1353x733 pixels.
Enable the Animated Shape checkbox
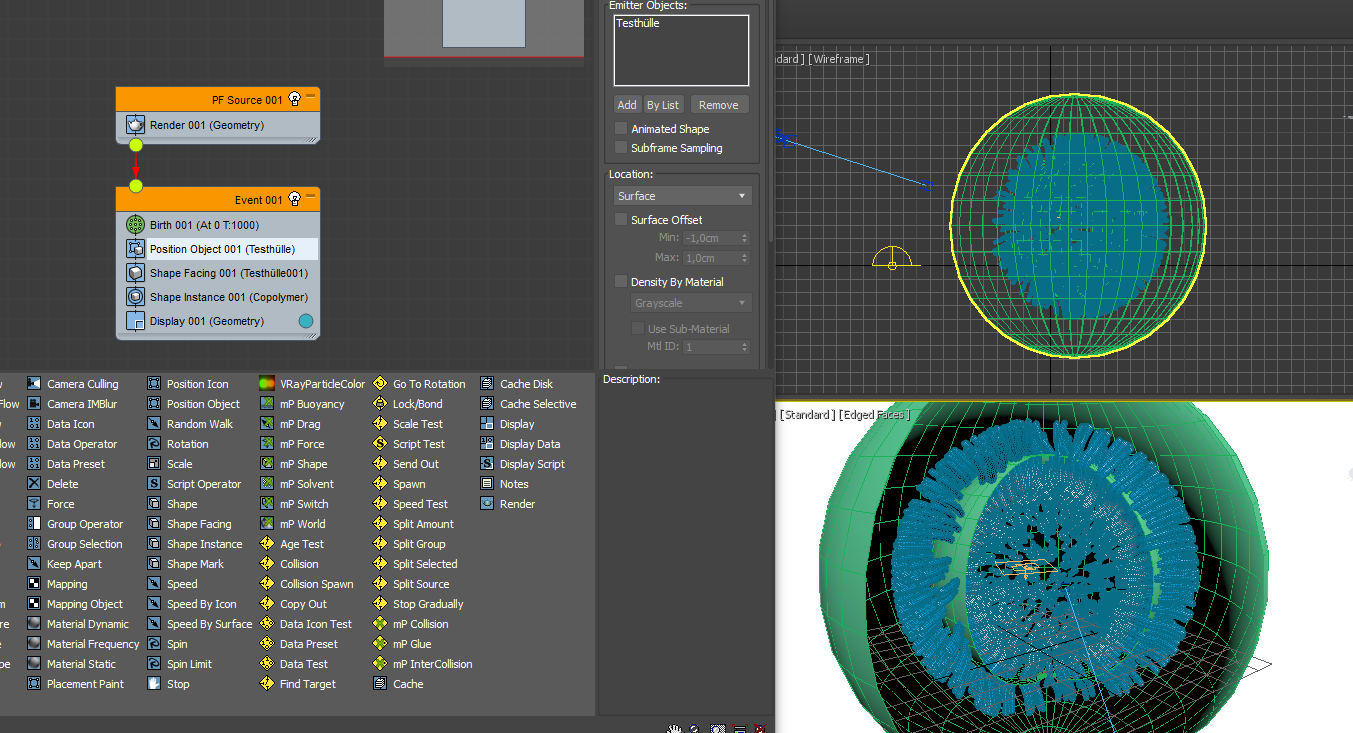[621, 128]
